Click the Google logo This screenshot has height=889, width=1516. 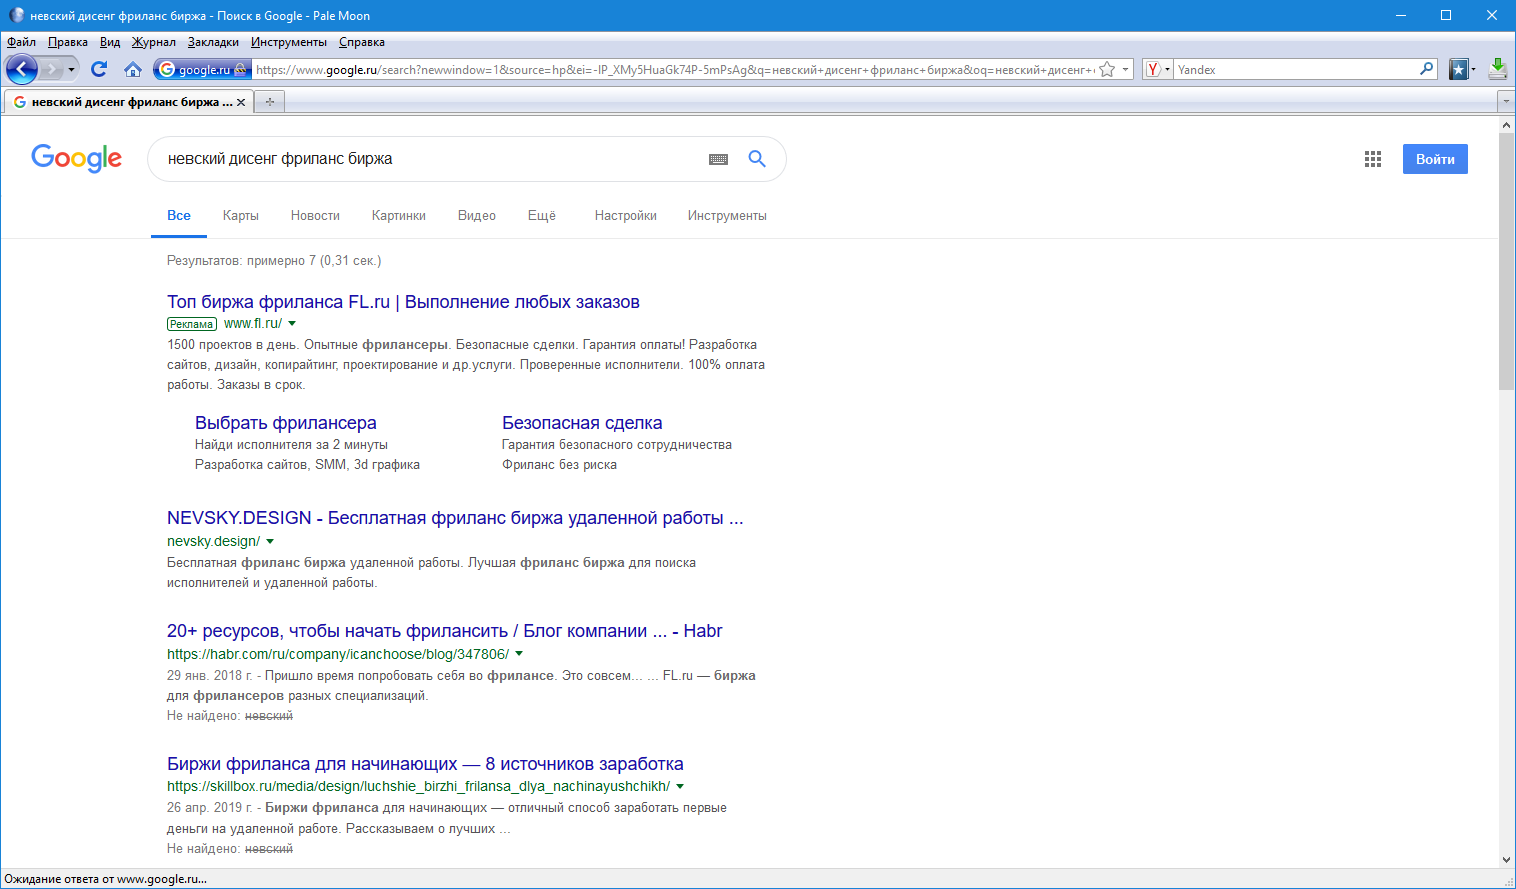tap(77, 158)
